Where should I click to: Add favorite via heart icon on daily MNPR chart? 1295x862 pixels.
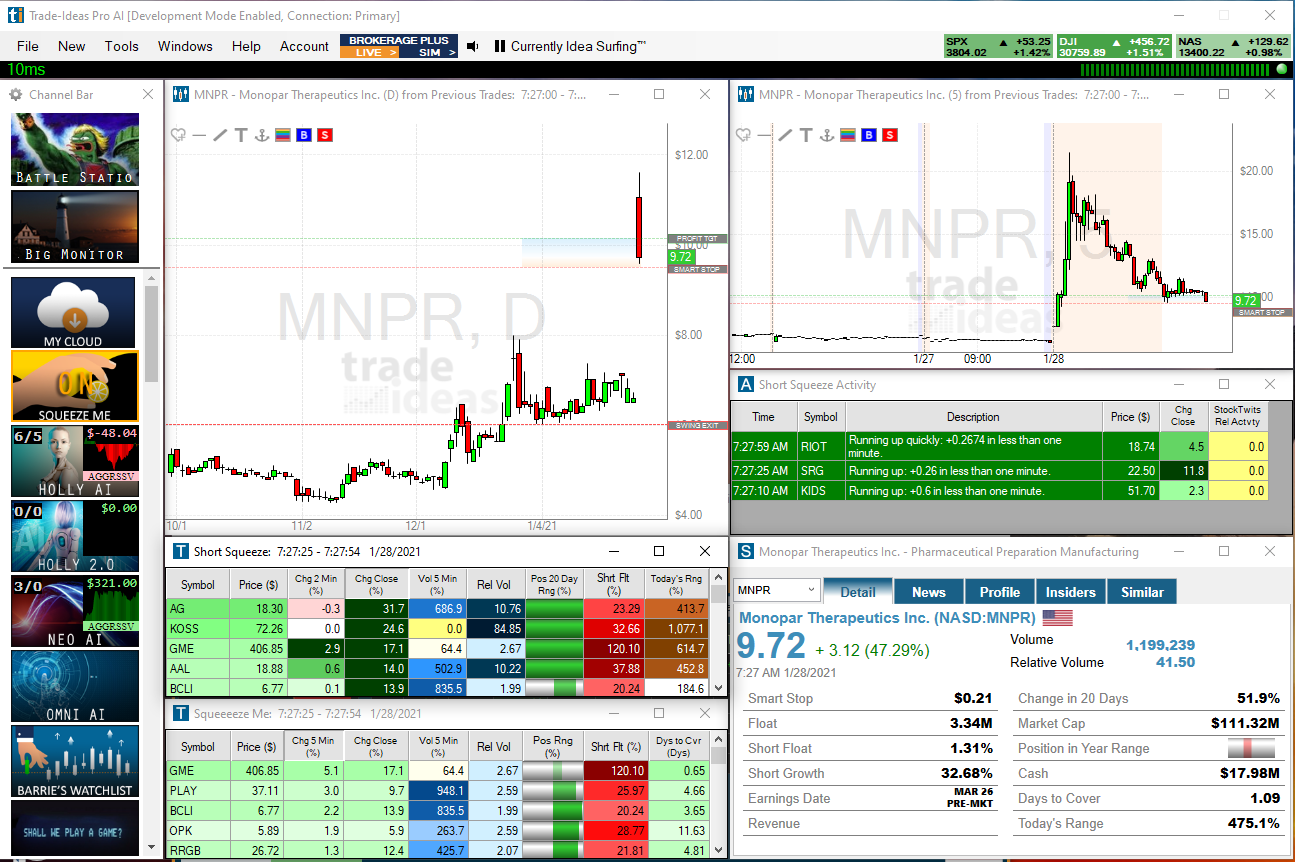pos(178,135)
